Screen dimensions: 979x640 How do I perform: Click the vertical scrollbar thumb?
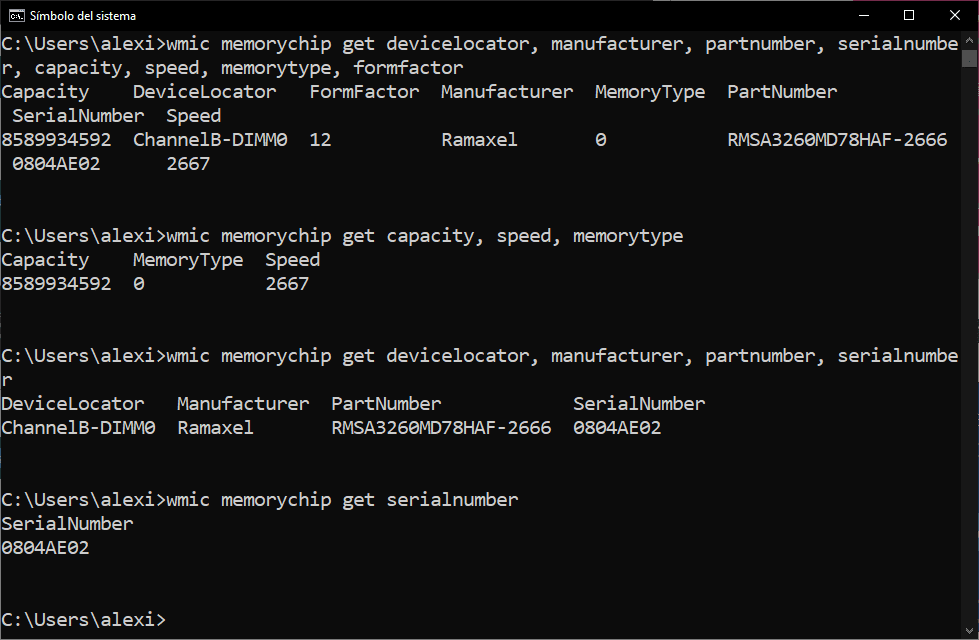pos(969,58)
